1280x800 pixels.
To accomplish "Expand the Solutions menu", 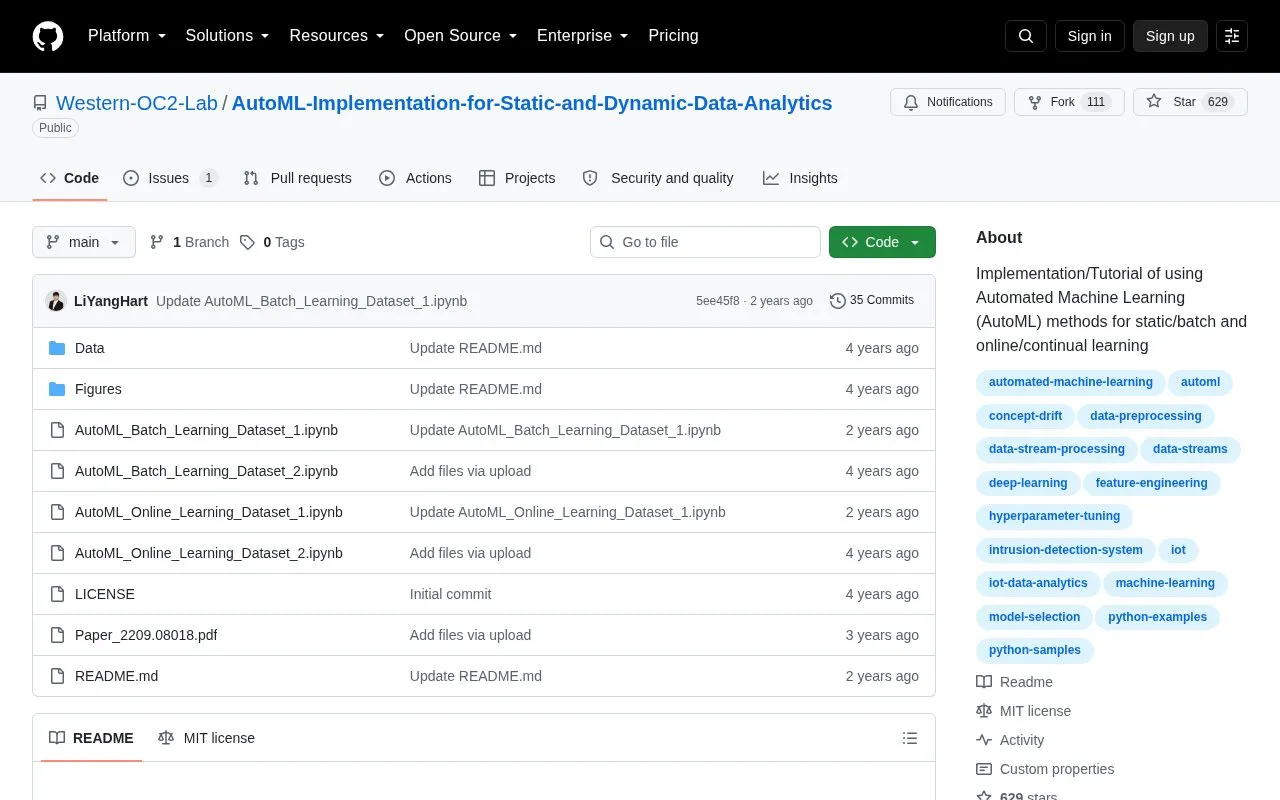I will [228, 36].
